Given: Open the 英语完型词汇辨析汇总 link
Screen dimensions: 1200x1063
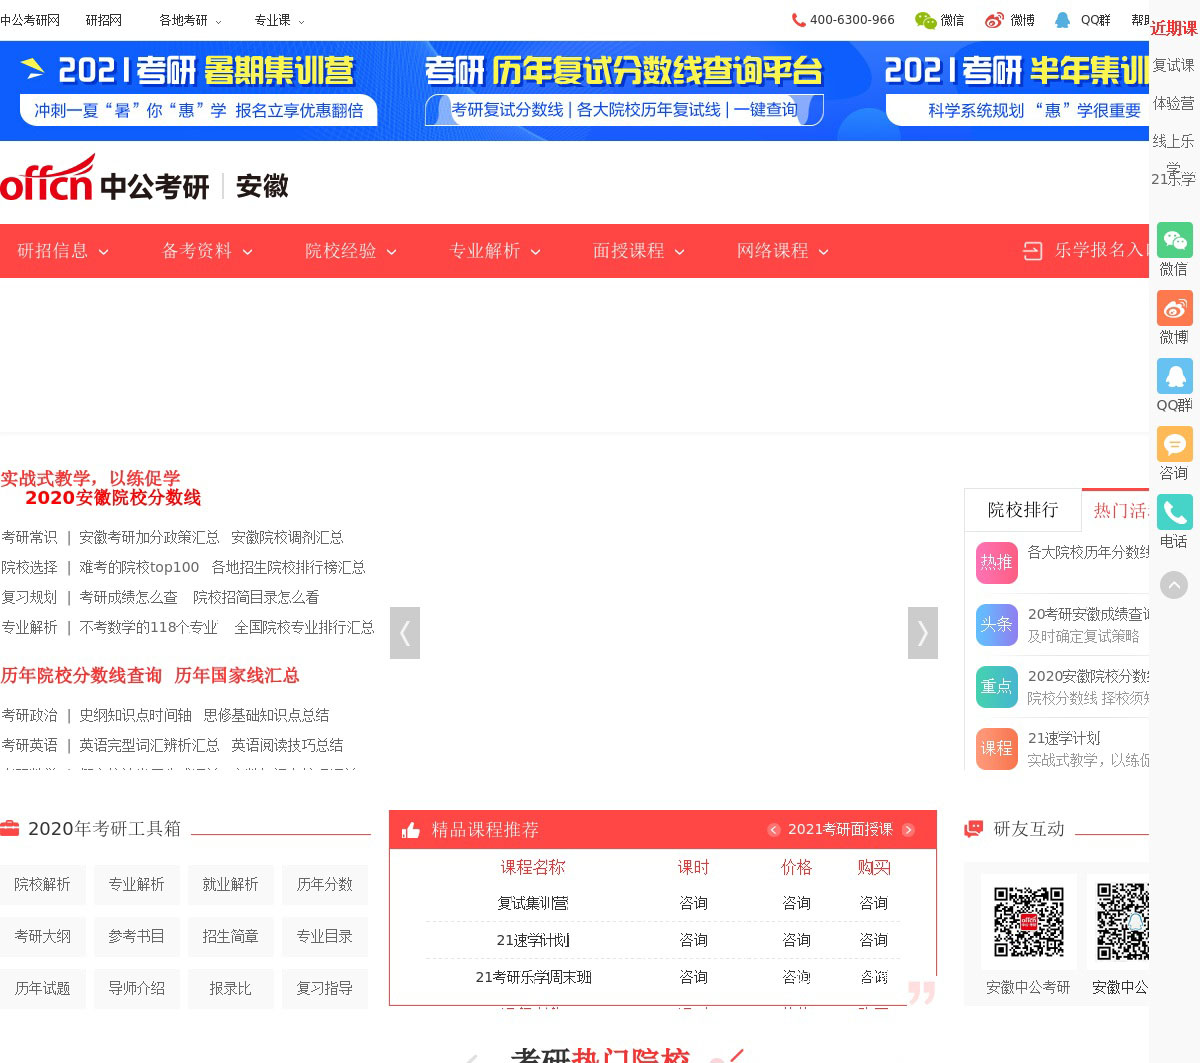Looking at the screenshot, I should pos(149,746).
